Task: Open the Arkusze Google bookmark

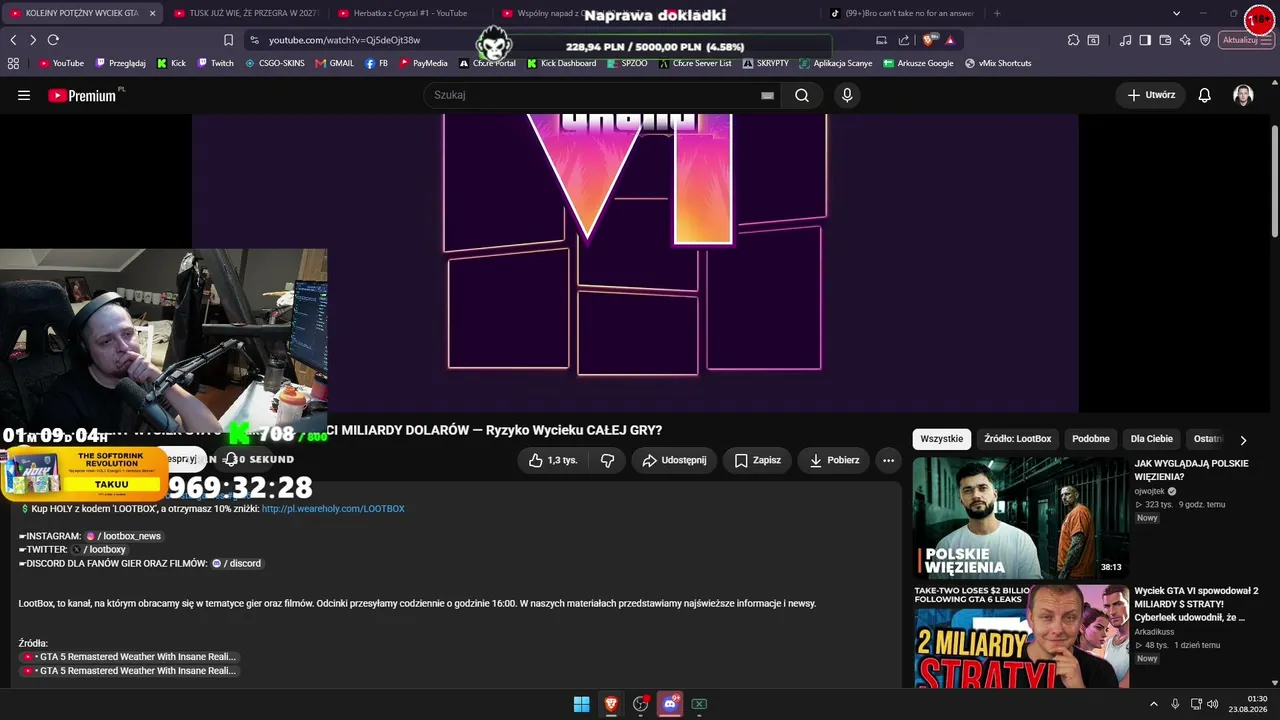Action: point(918,63)
